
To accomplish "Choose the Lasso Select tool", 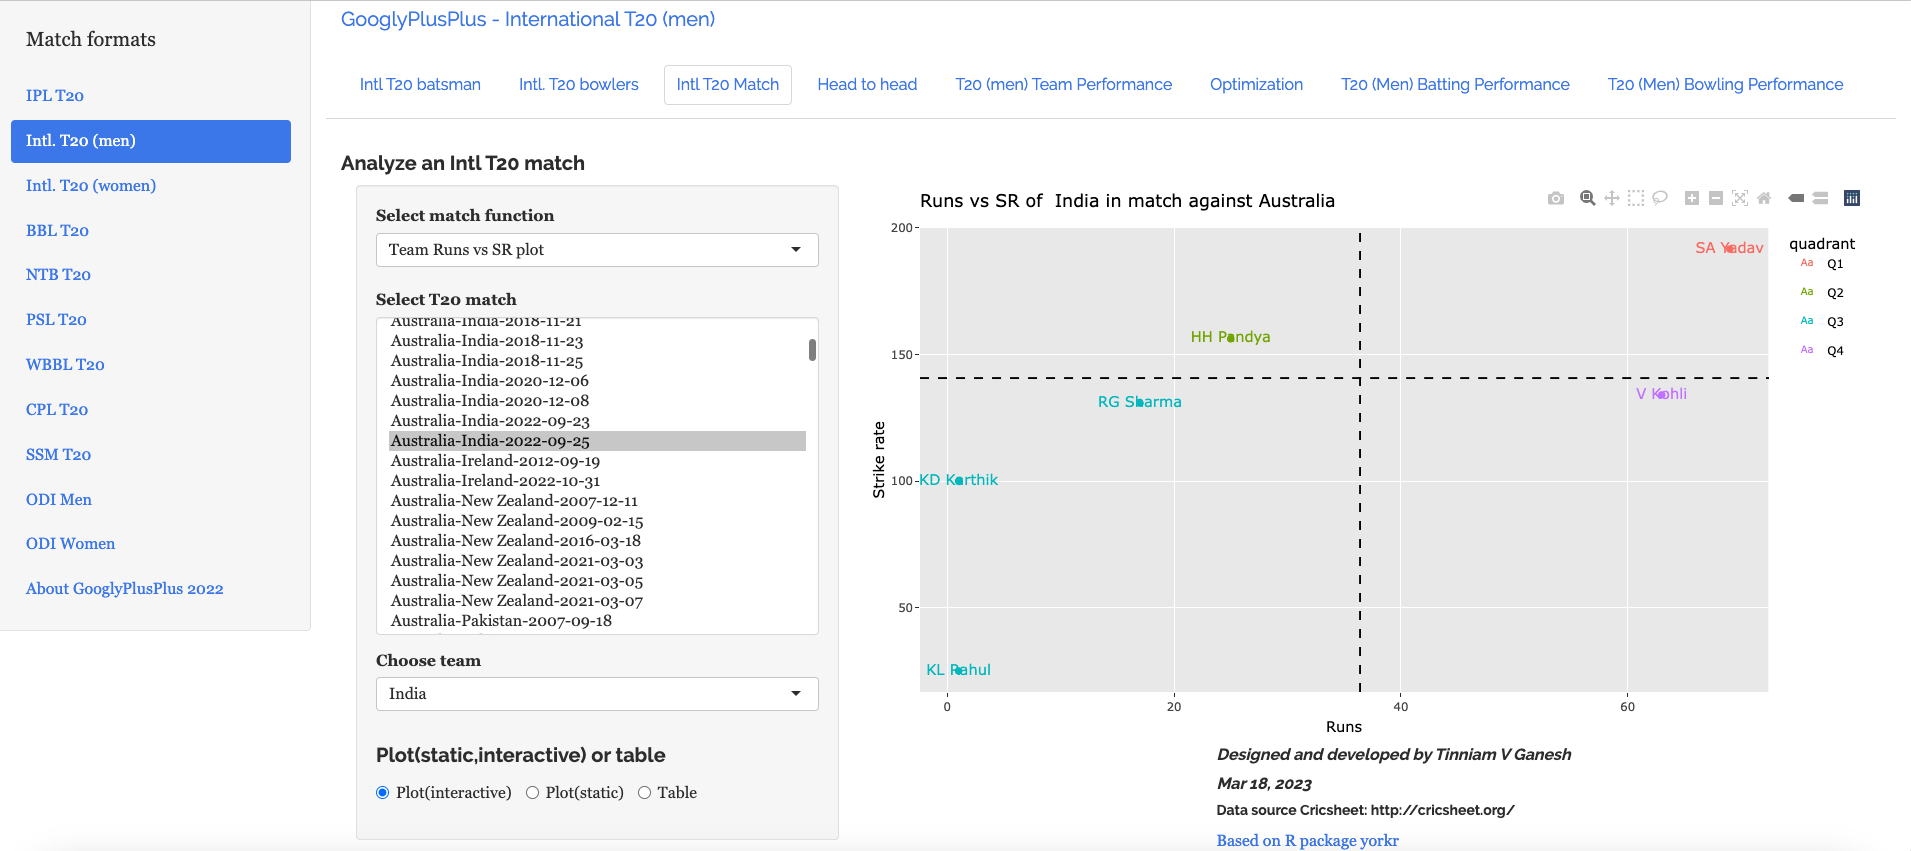I will [x=1660, y=198].
